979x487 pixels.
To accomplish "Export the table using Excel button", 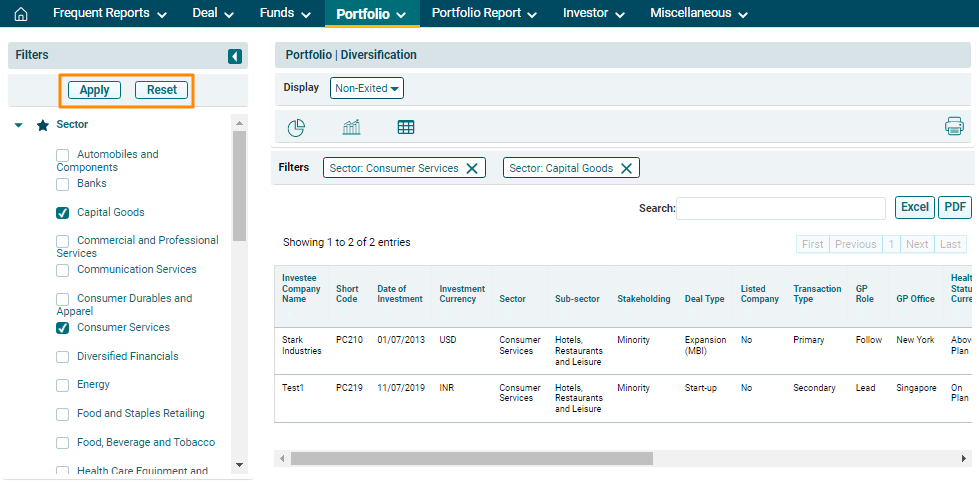I will tap(914, 207).
